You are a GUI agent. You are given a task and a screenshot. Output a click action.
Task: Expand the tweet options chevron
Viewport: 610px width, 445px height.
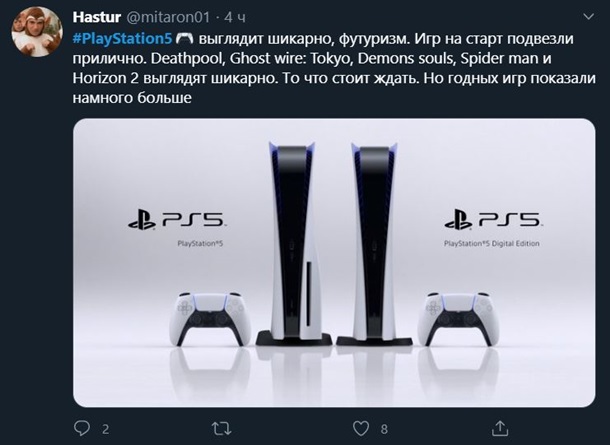tap(589, 16)
